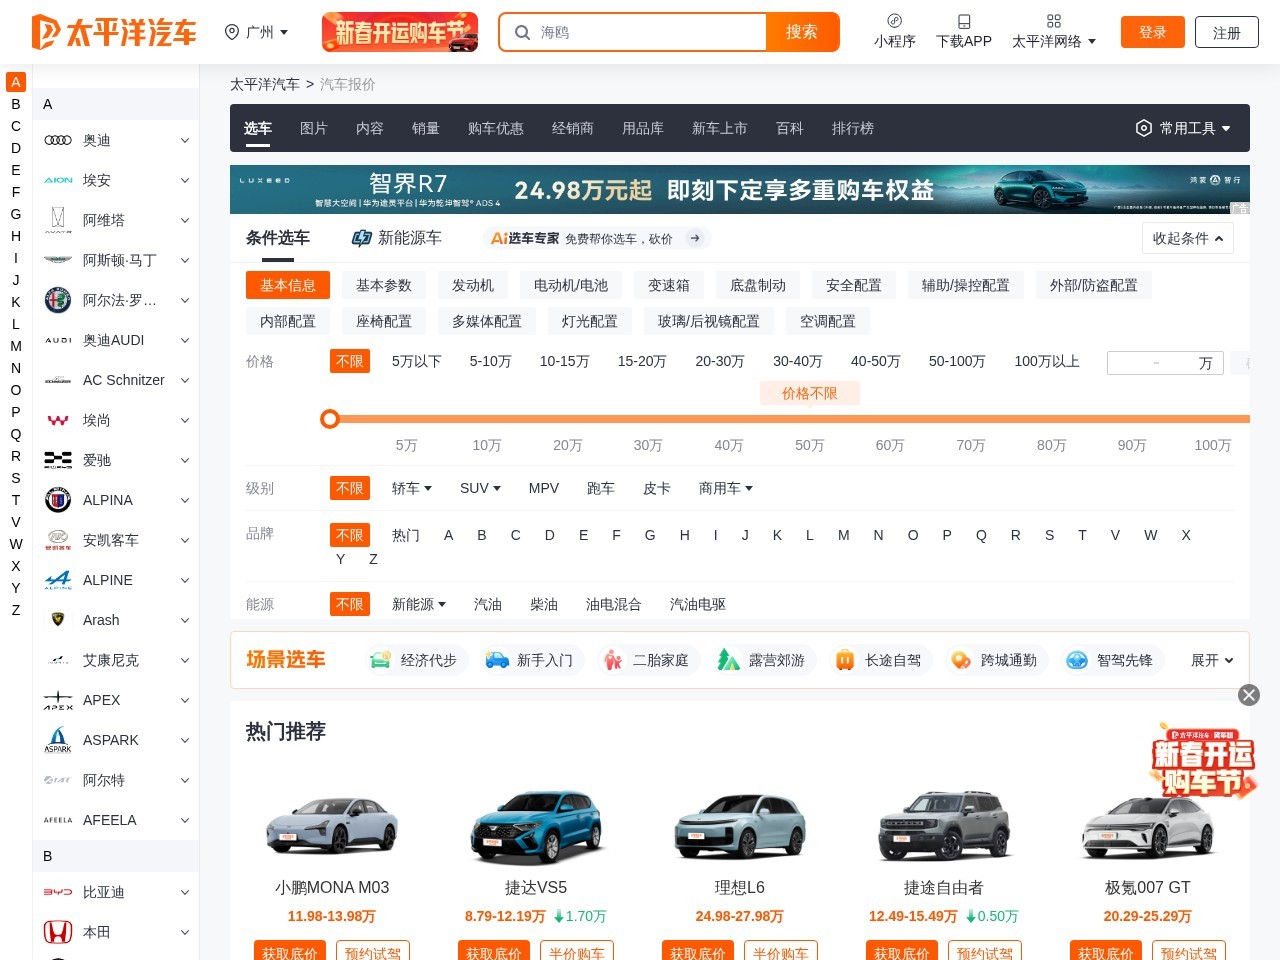Click the search magnifier icon
This screenshot has width=1280, height=960.
coord(523,32)
